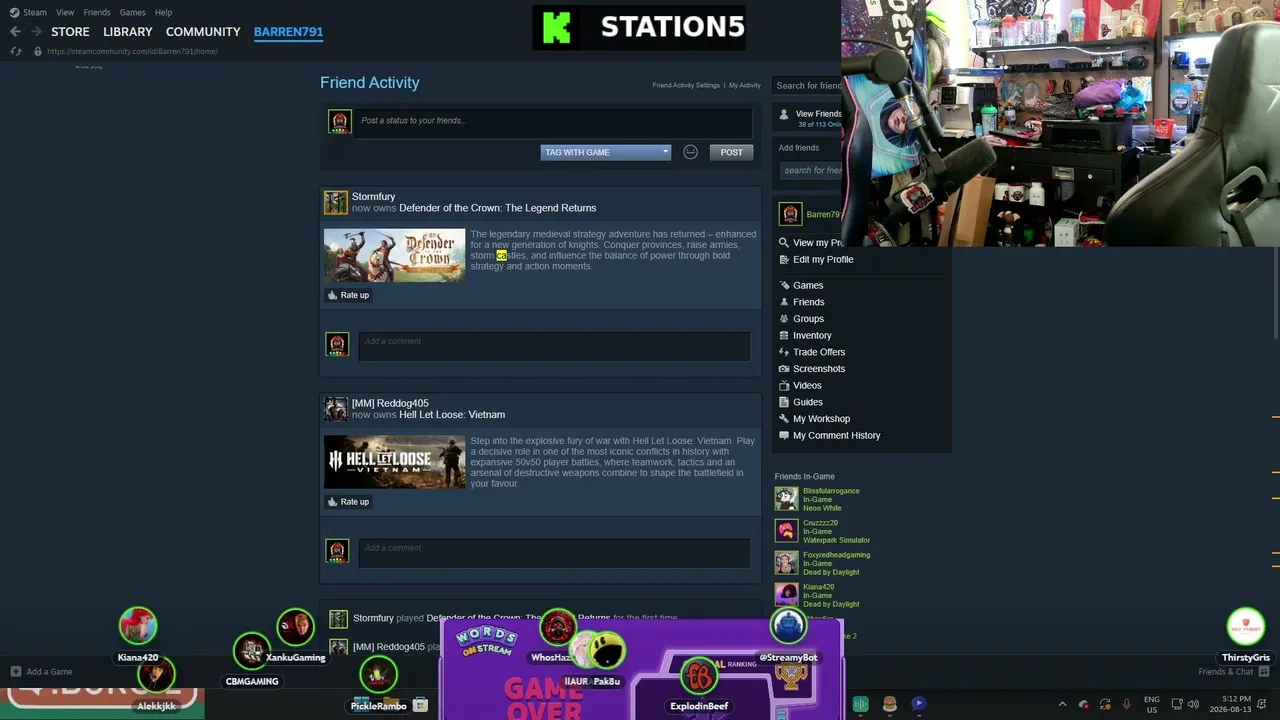1280x720 pixels.
Task: Switch to the BARREN791 profile tab
Action: coord(288,32)
